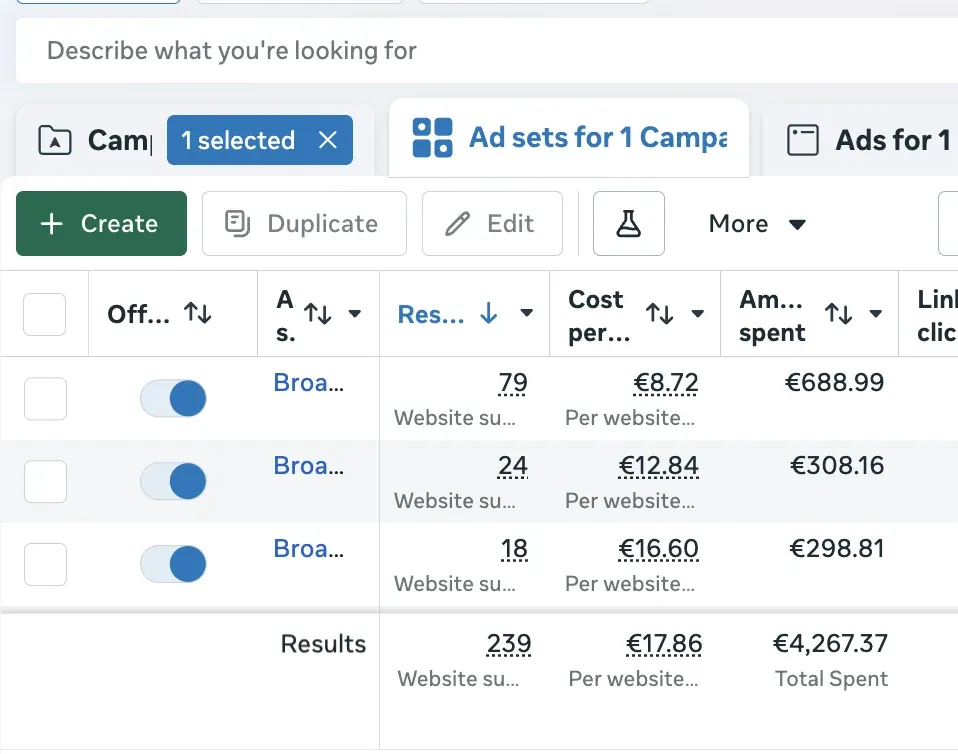Click the Results descending sort arrow
The width and height of the screenshot is (958, 754).
tap(489, 313)
